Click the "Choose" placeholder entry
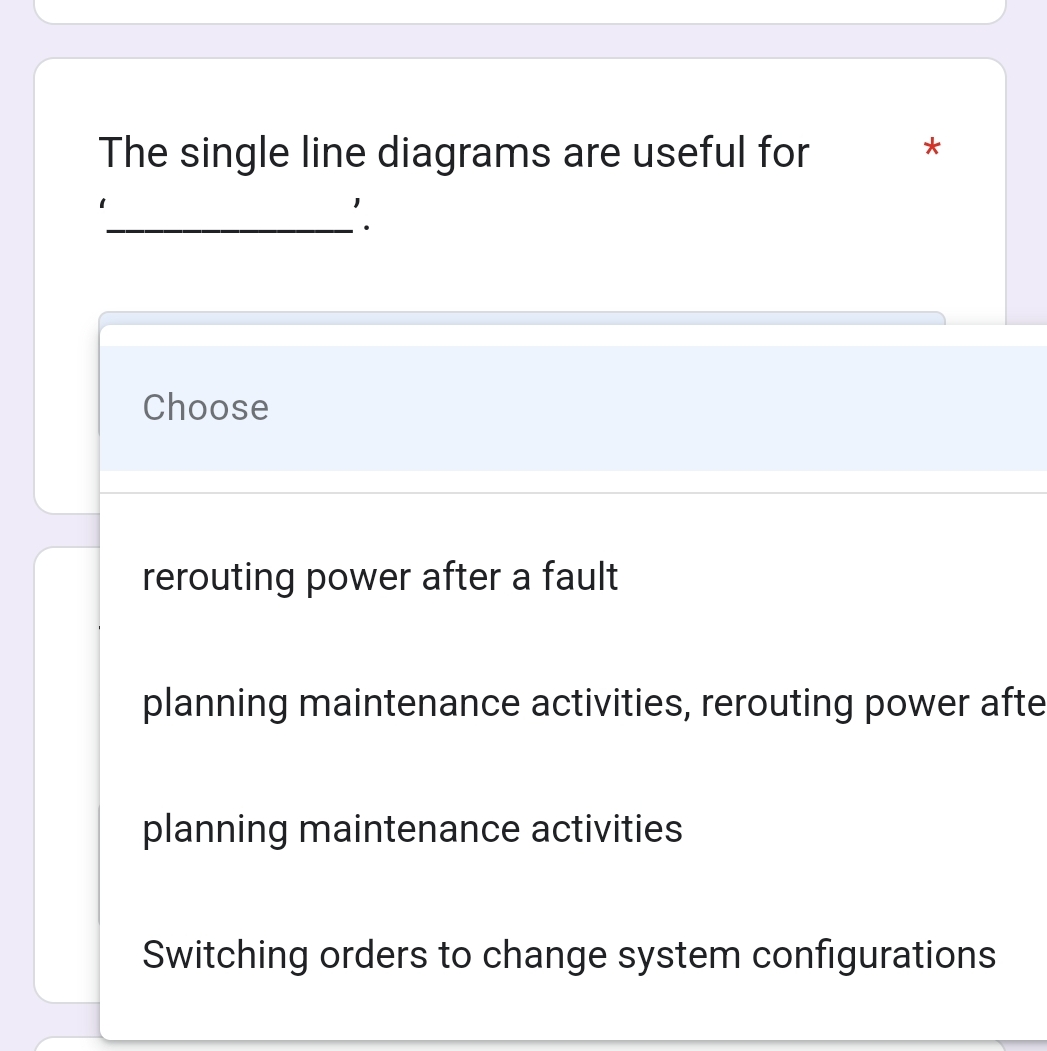This screenshot has height=1051, width=1047. [x=205, y=407]
